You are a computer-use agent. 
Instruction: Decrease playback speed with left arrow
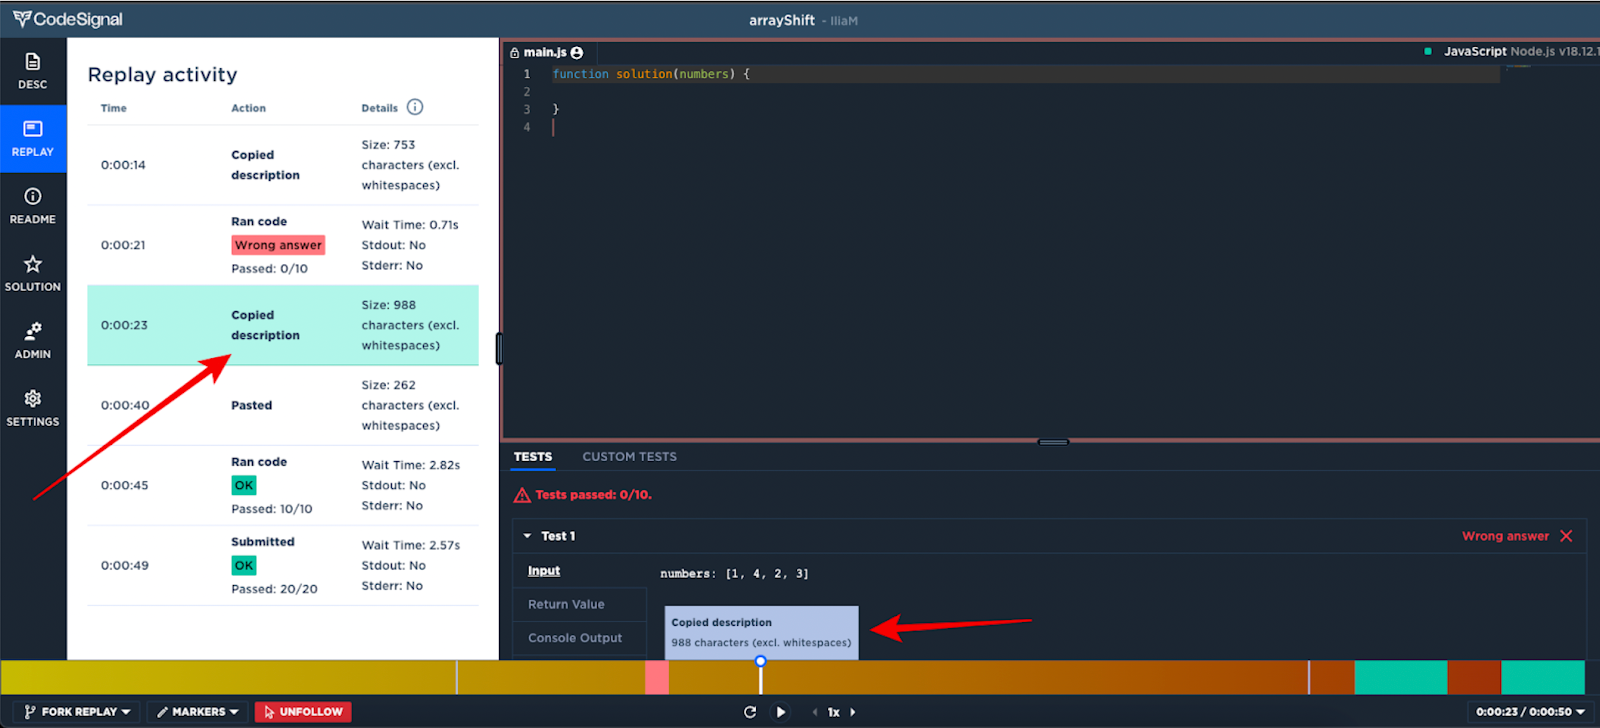point(815,712)
